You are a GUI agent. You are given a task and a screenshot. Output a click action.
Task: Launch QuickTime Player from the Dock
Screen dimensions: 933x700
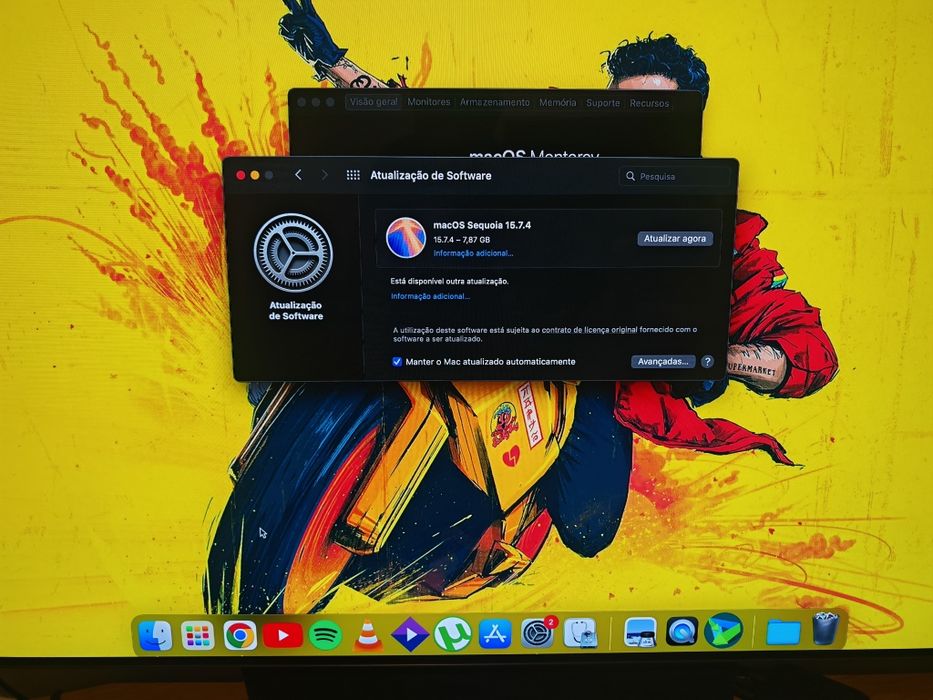[x=682, y=632]
